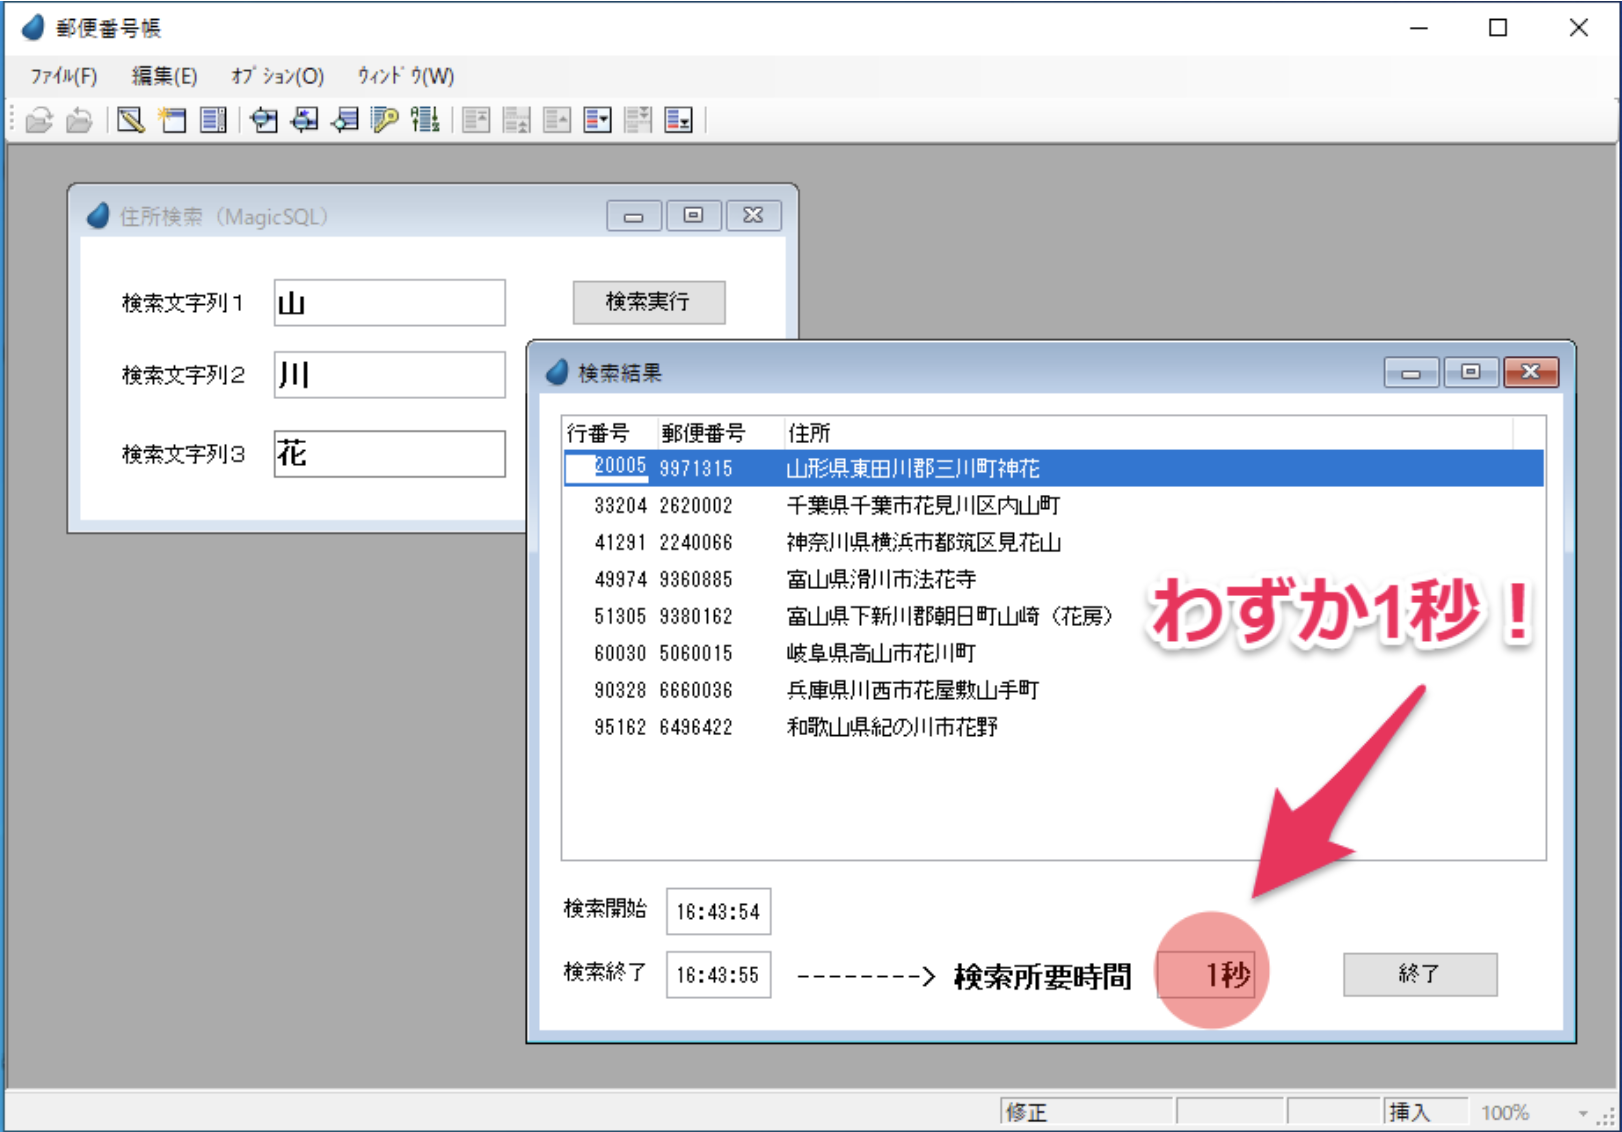
Task: Click the A-Z sort toolbar icon
Action: [x=425, y=121]
